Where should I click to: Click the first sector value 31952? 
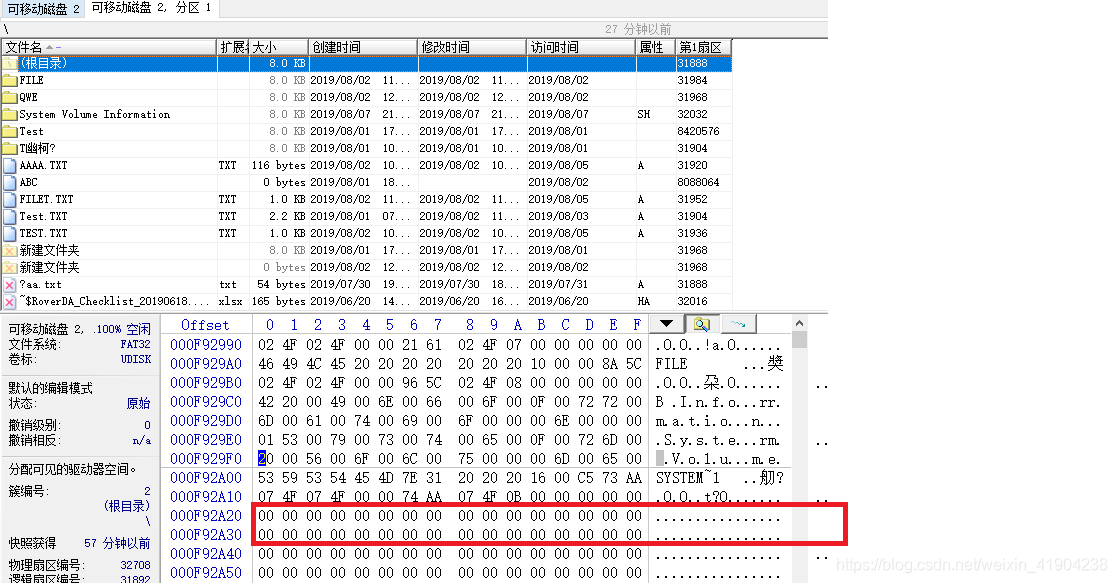[692, 200]
